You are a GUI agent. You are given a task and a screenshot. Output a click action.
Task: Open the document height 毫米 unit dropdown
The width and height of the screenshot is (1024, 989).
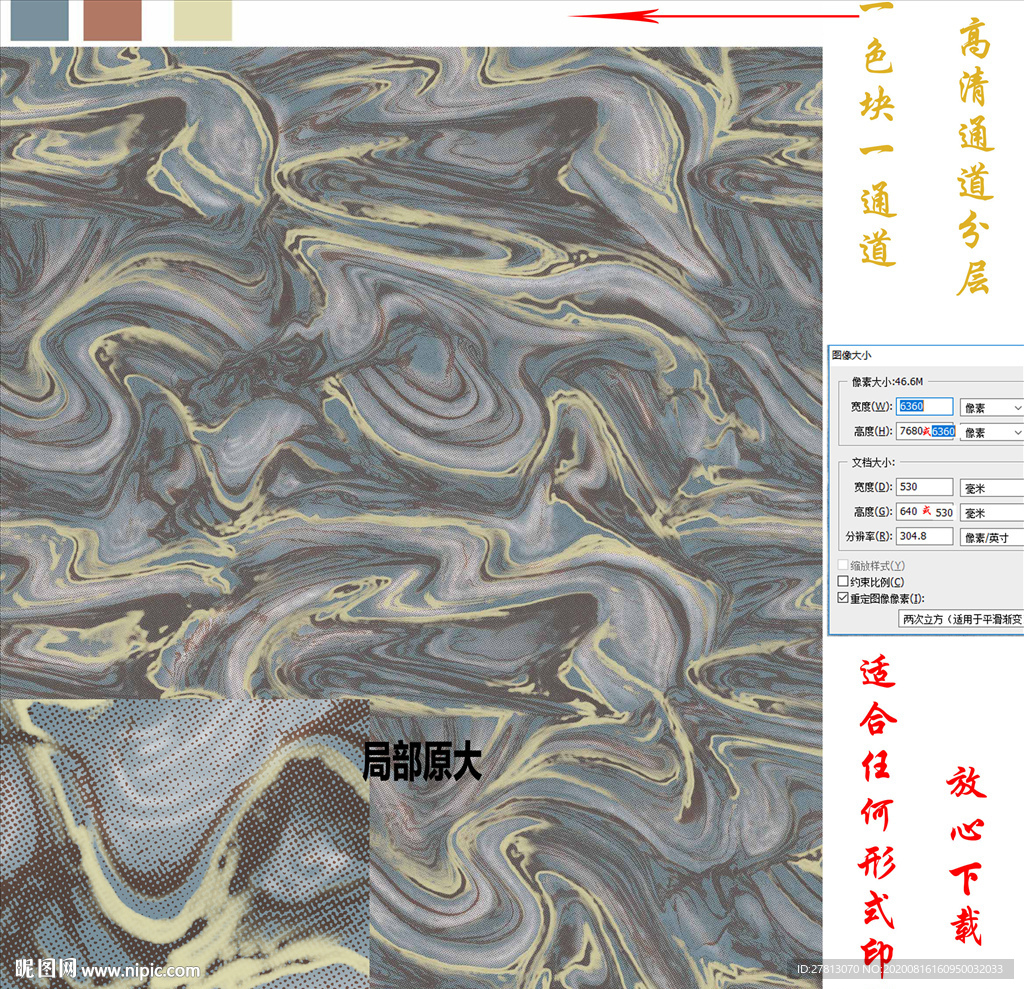[991, 513]
